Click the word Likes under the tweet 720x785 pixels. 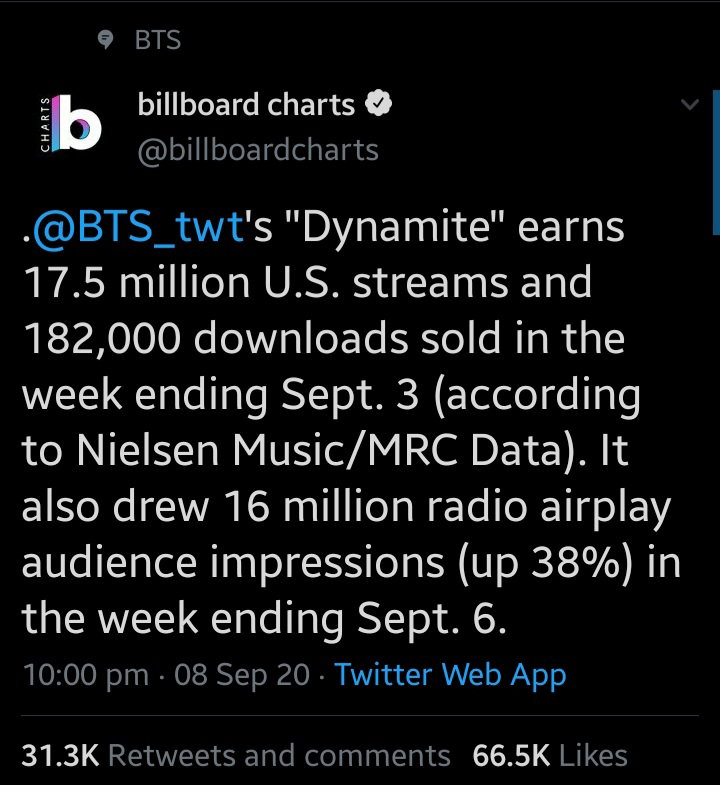593,755
